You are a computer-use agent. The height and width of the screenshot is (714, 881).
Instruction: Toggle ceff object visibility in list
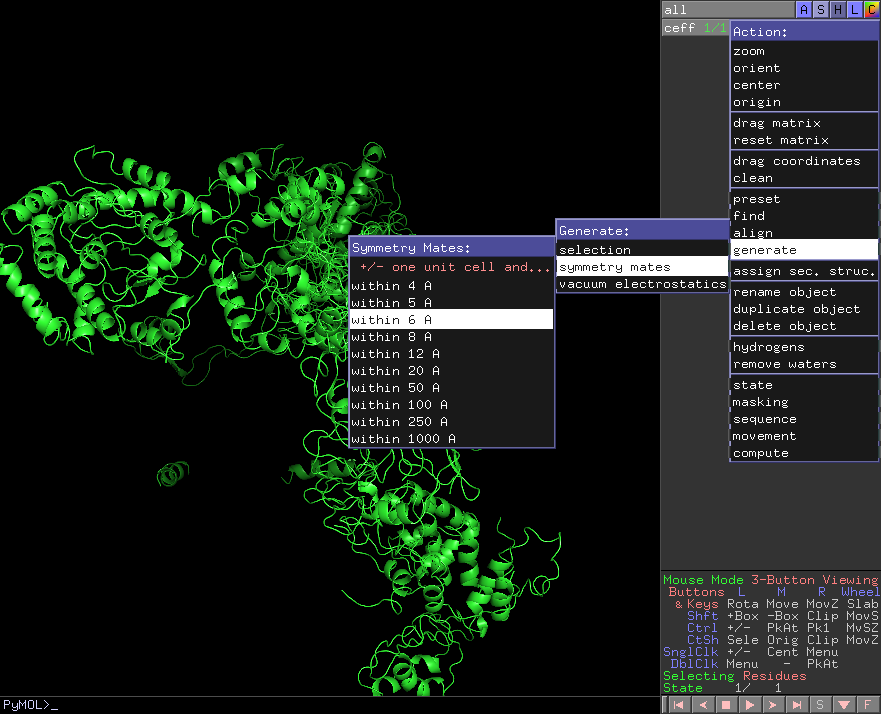tap(695, 28)
